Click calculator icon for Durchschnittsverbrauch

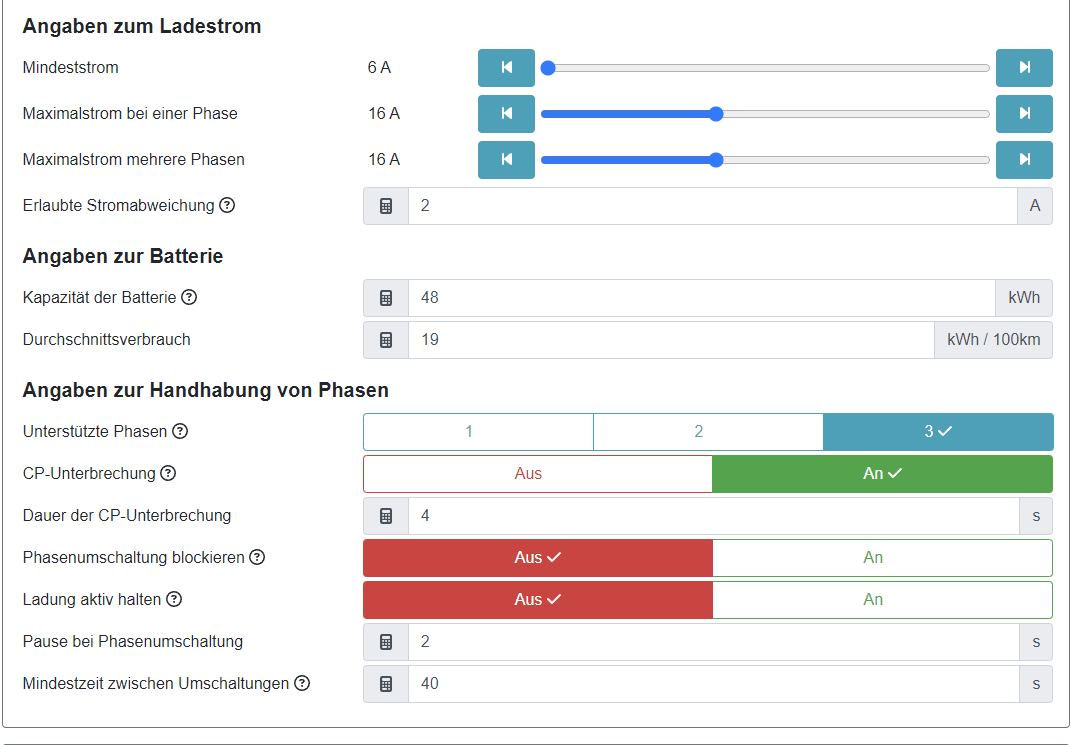point(386,340)
